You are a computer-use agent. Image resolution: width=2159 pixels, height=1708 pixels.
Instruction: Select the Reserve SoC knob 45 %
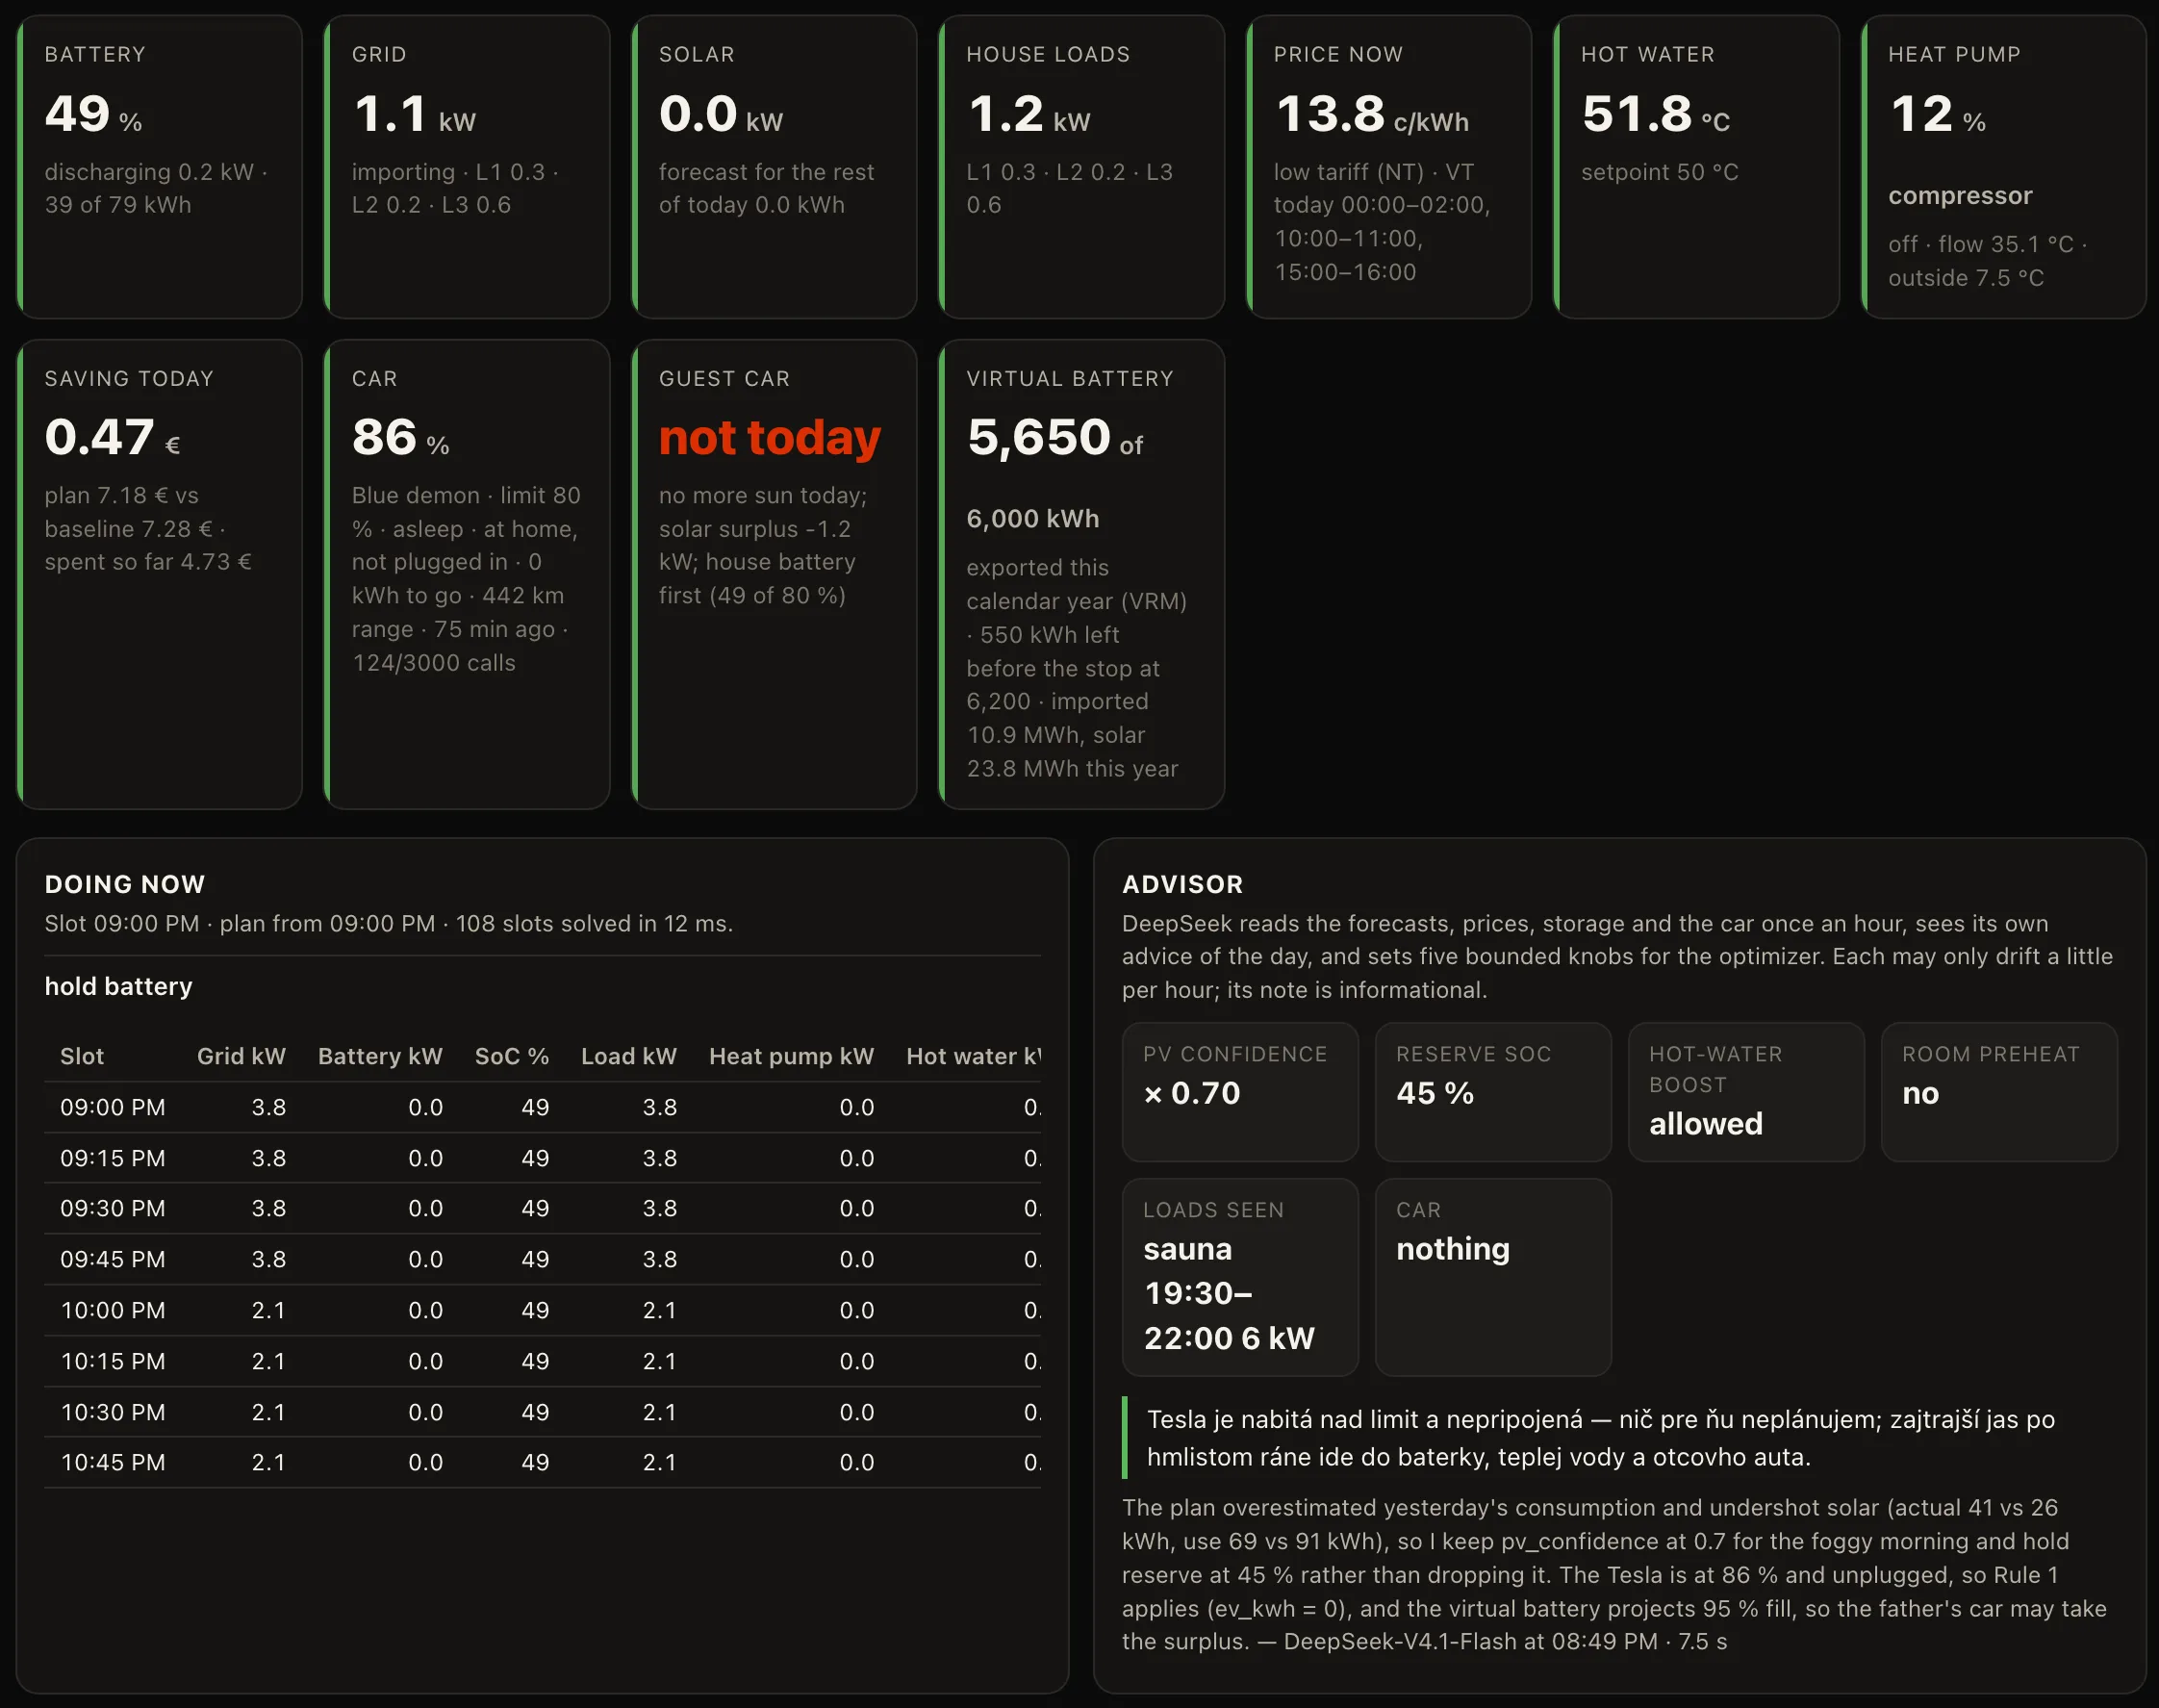[x=1493, y=1092]
